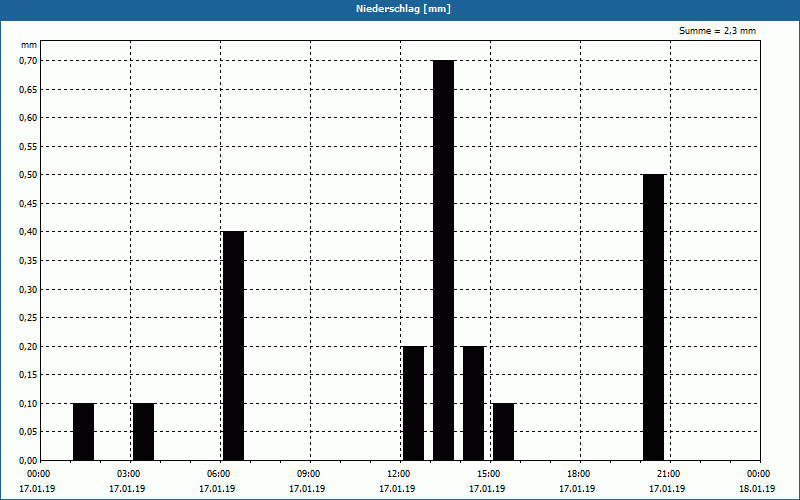Click the 03:00 time label on the x-axis
The image size is (800, 500).
point(129,474)
